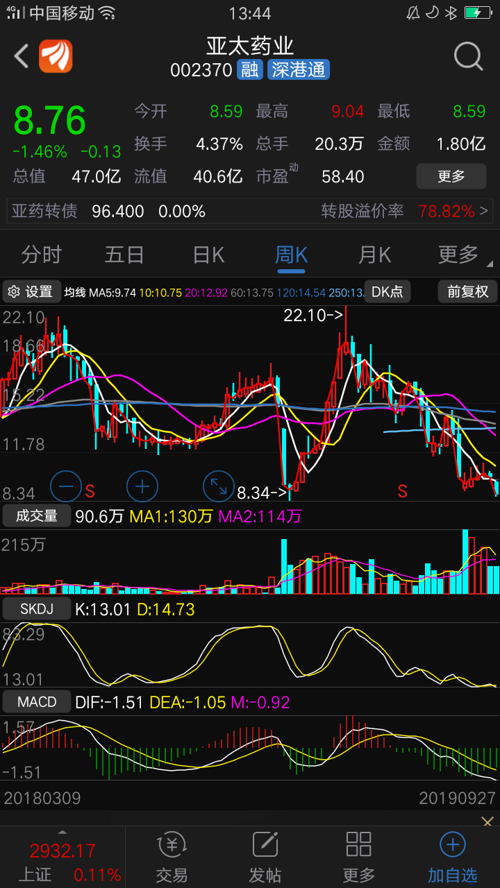Tap the back arrow icon
The image size is (500, 888).
coord(22,57)
